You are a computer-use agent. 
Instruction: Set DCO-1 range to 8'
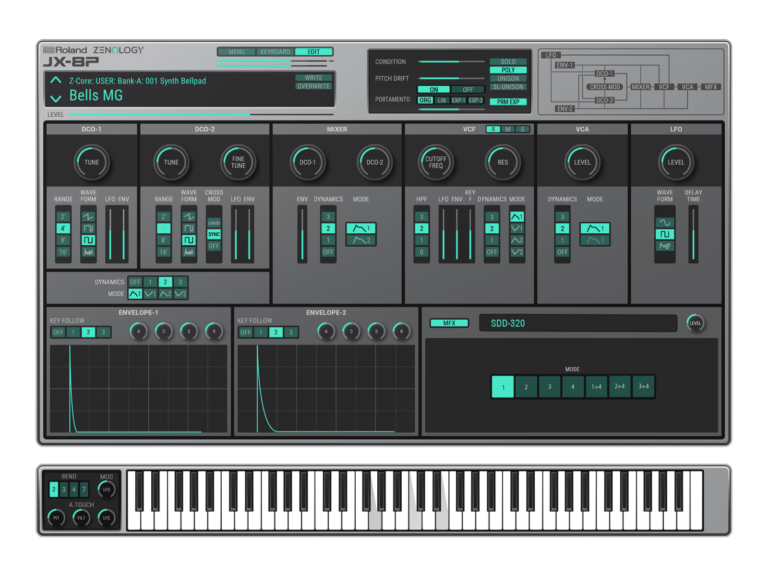point(63,240)
